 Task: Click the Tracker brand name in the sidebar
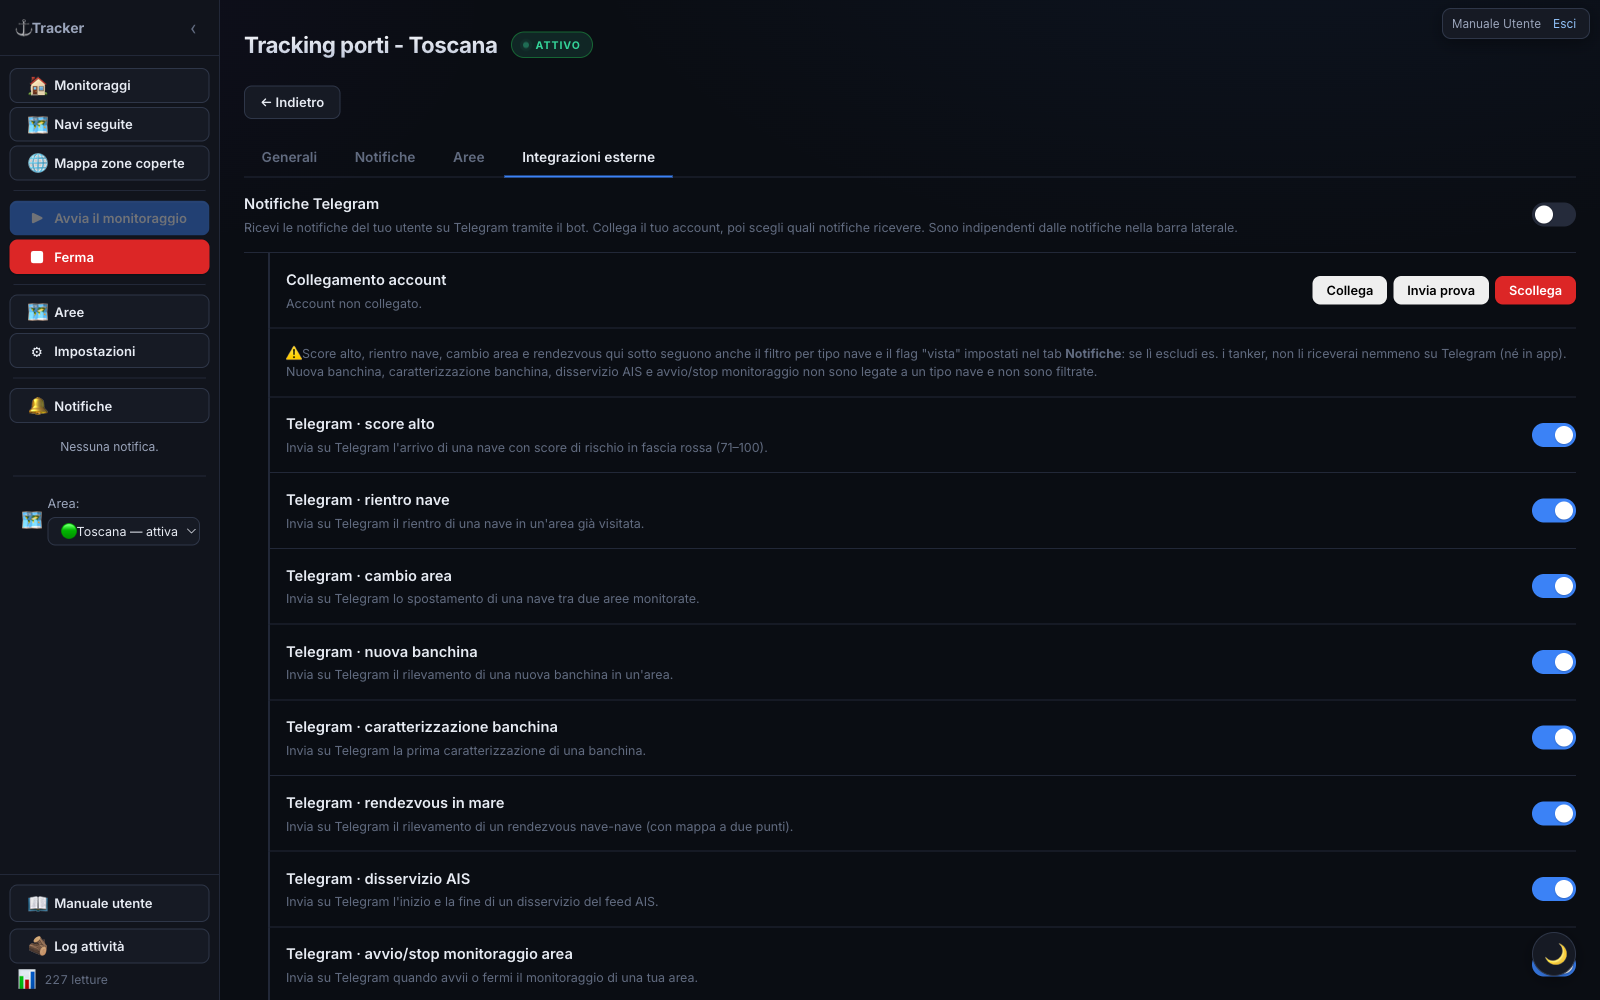[58, 28]
